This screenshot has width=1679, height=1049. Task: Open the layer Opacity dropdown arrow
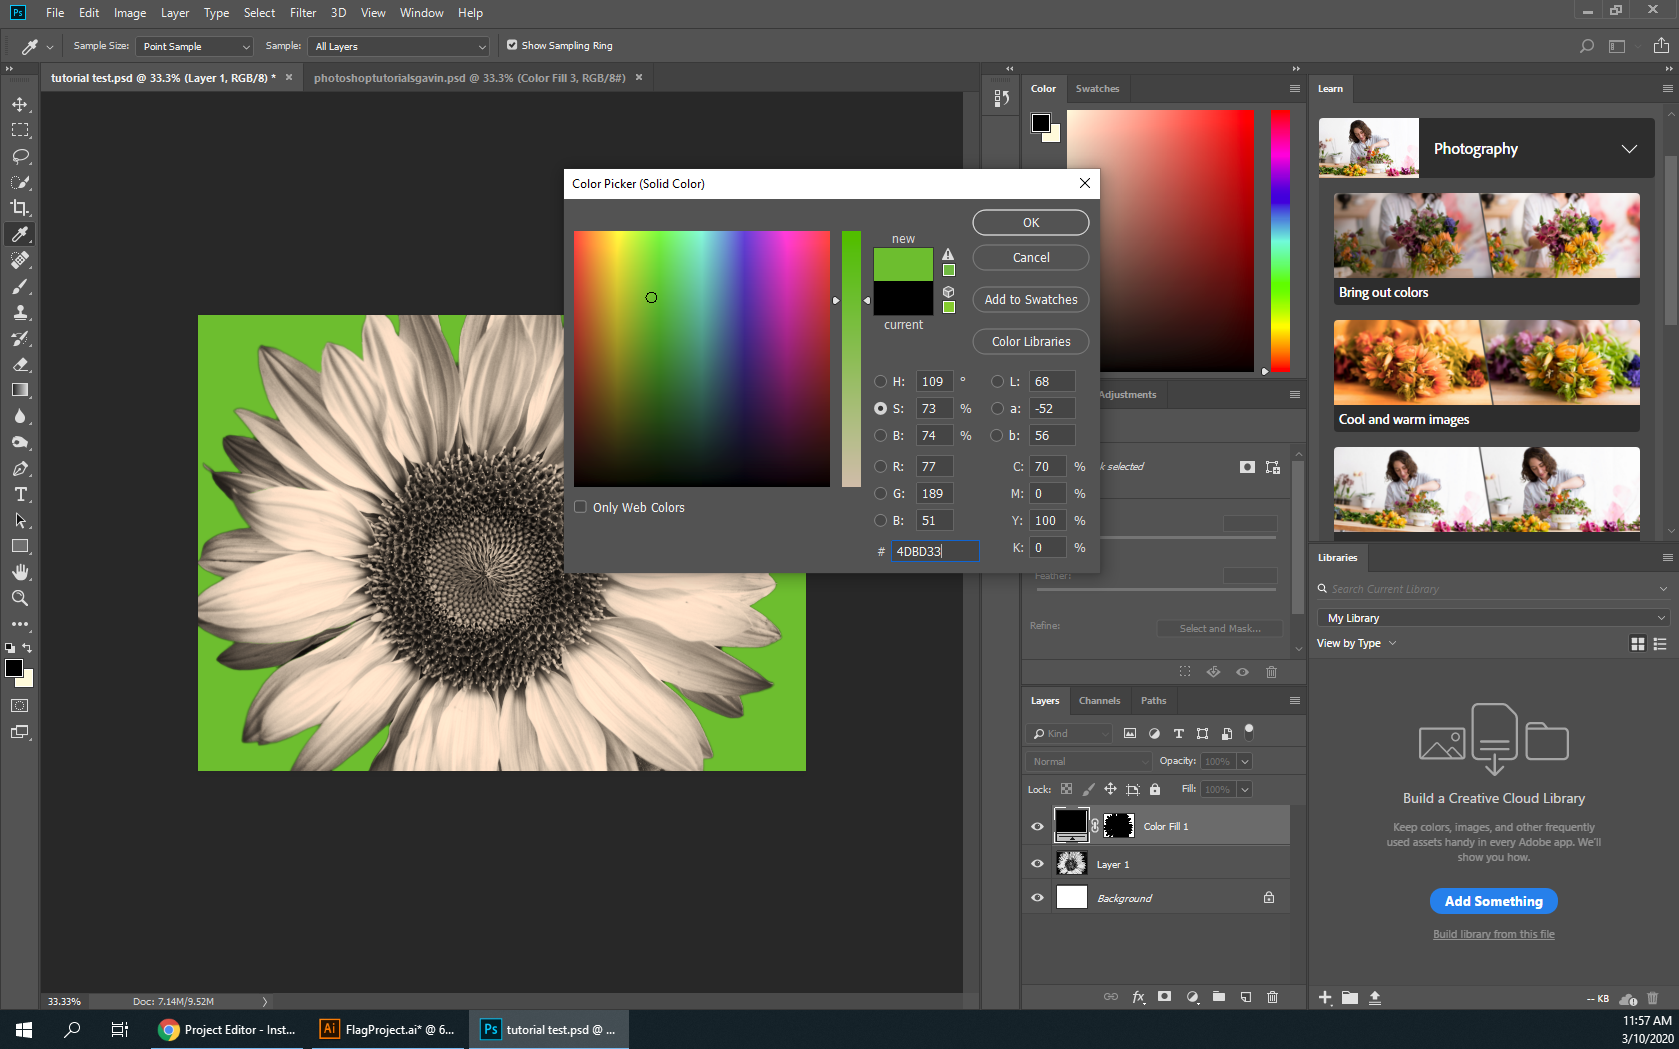[1245, 761]
